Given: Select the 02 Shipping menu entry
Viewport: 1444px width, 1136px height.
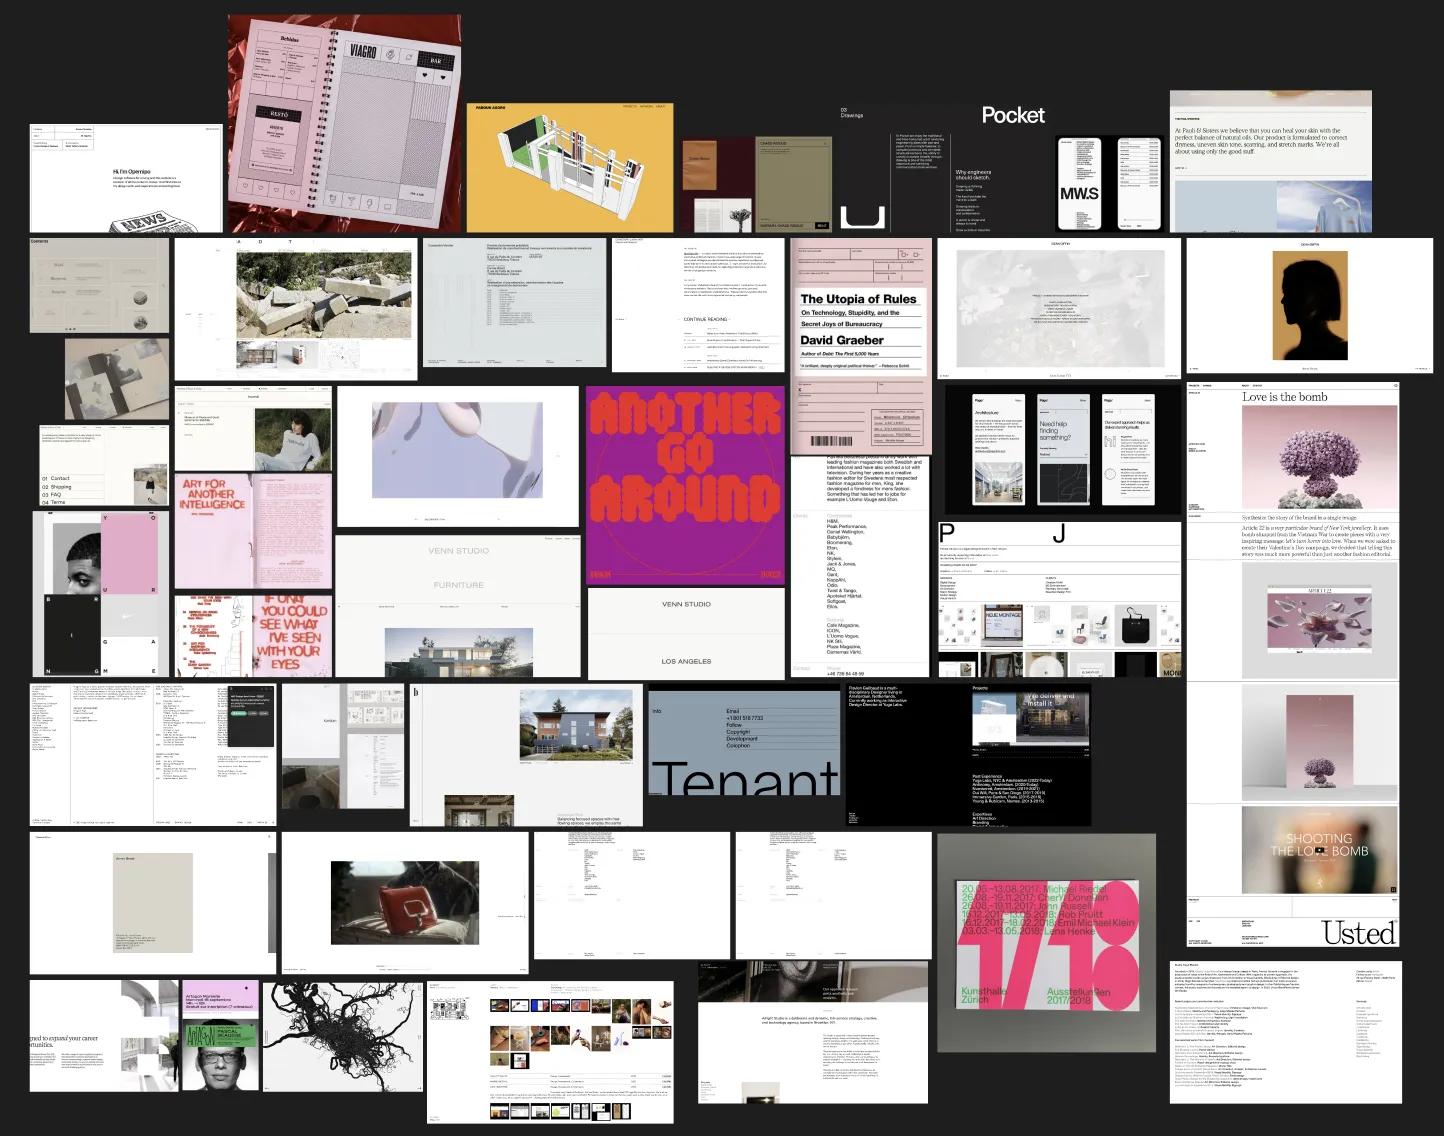Looking at the screenshot, I should point(60,487).
